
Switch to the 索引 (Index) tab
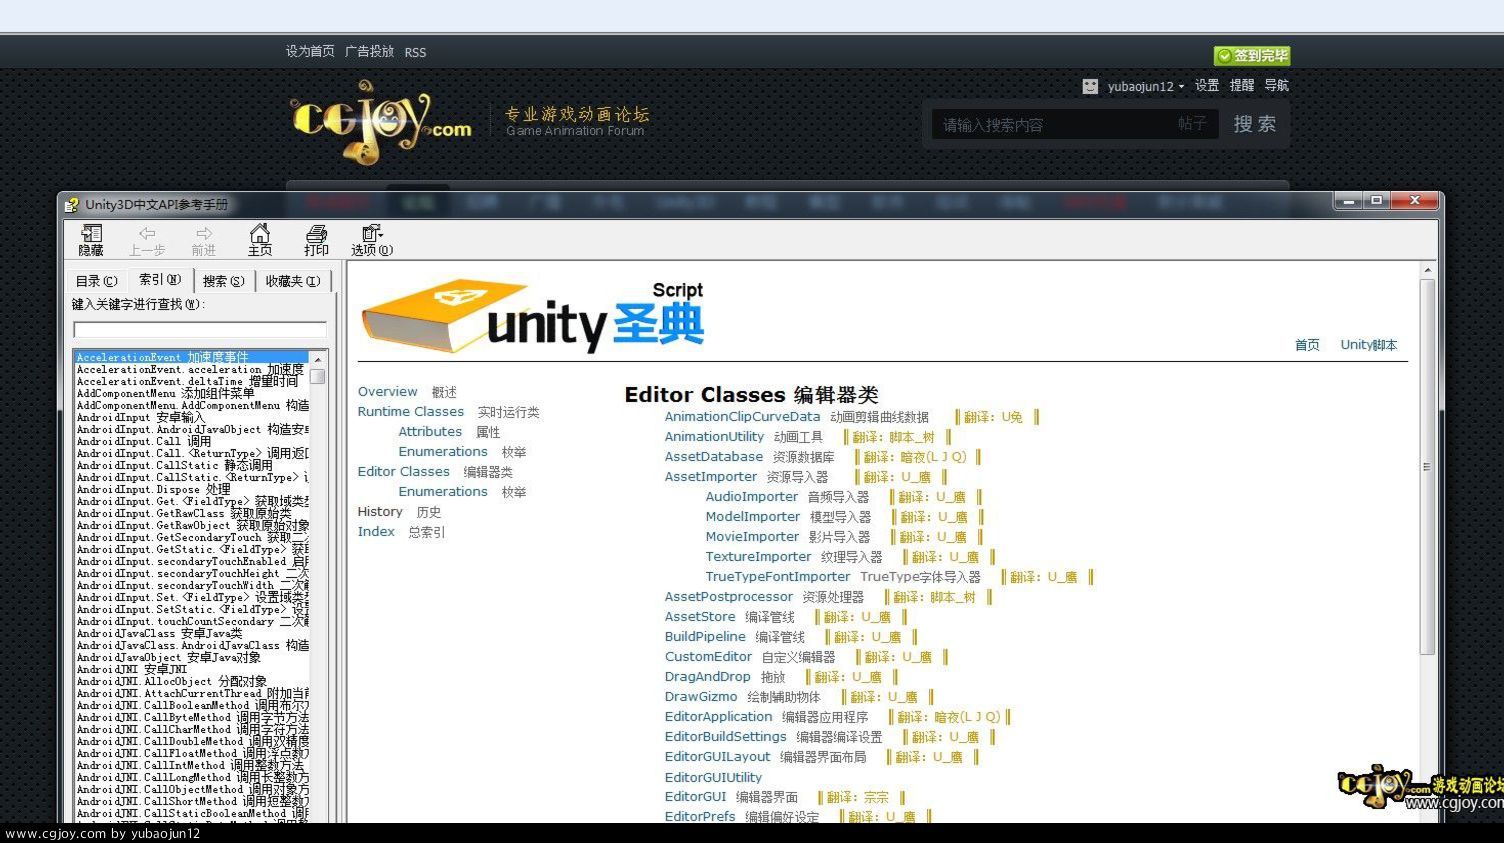point(160,280)
